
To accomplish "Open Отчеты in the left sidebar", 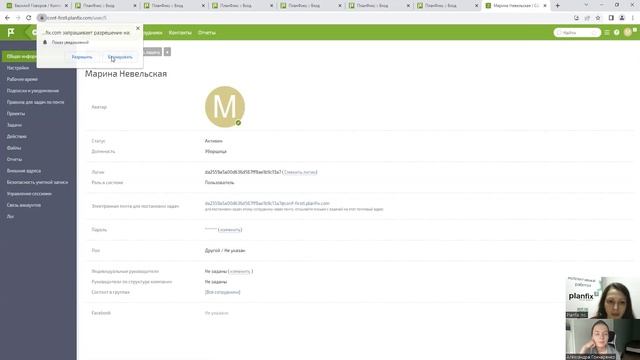I will tap(14, 159).
